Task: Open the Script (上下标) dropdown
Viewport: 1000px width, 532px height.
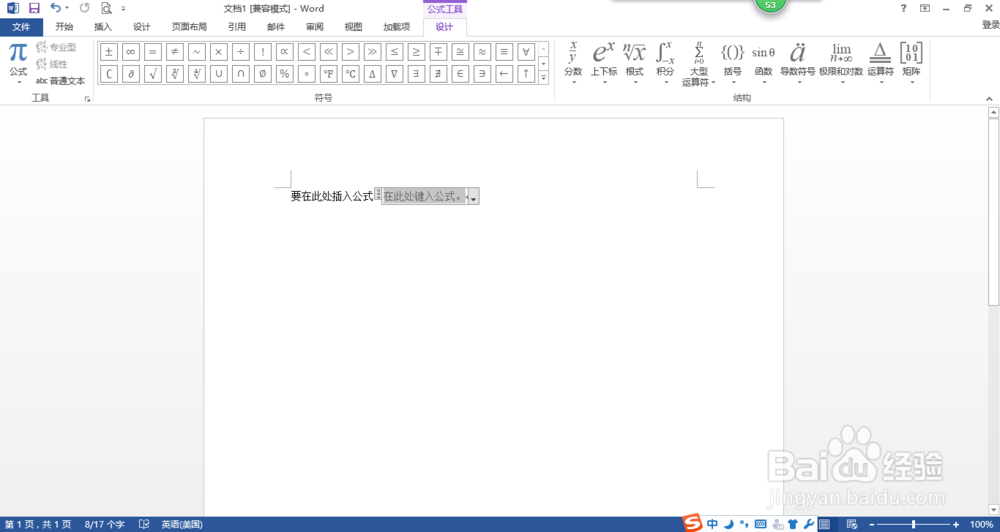Action: [x=603, y=63]
